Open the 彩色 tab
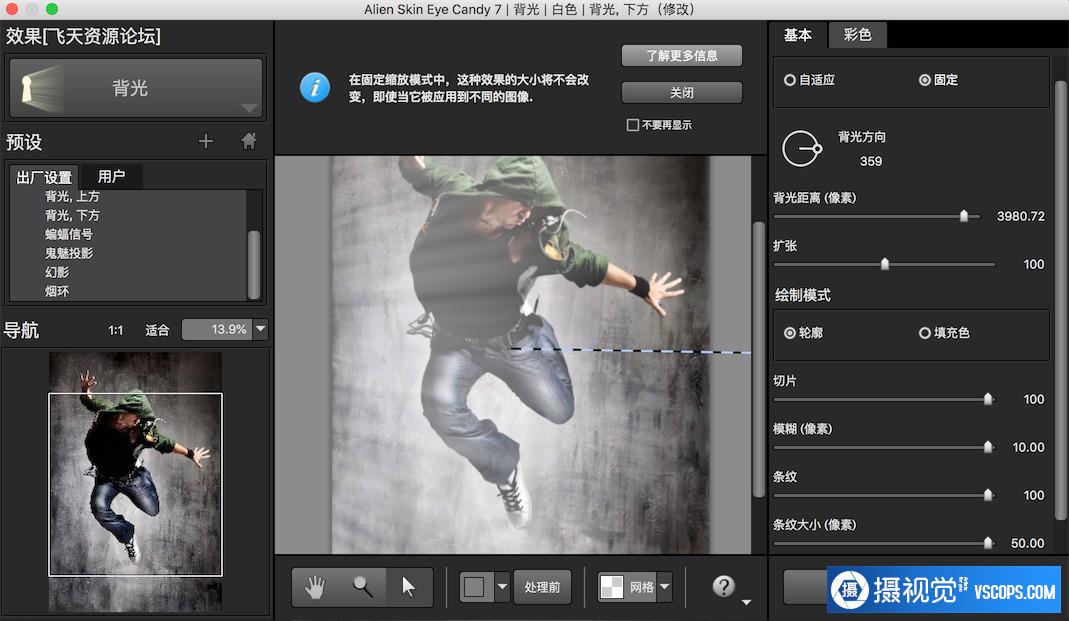The height and width of the screenshot is (621, 1069). pyautogui.click(x=858, y=35)
